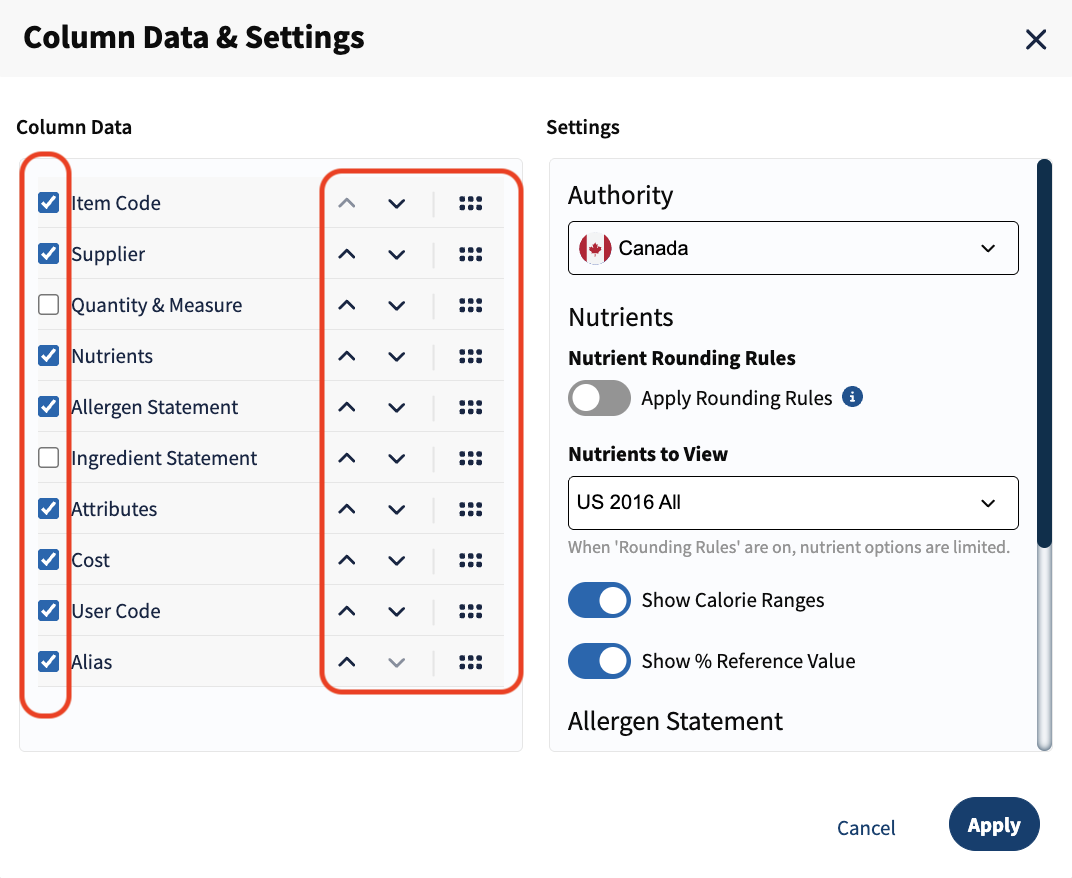
Task: Check the Quantity & Measure checkbox
Action: 49,304
